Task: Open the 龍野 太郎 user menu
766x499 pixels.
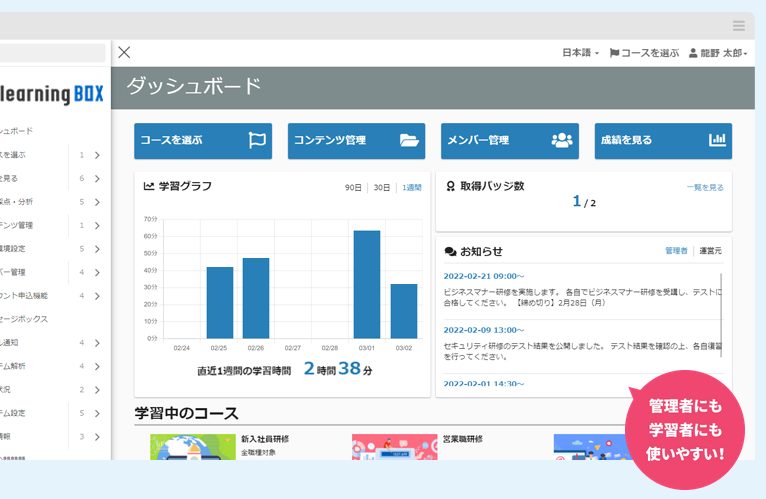Action: point(718,53)
